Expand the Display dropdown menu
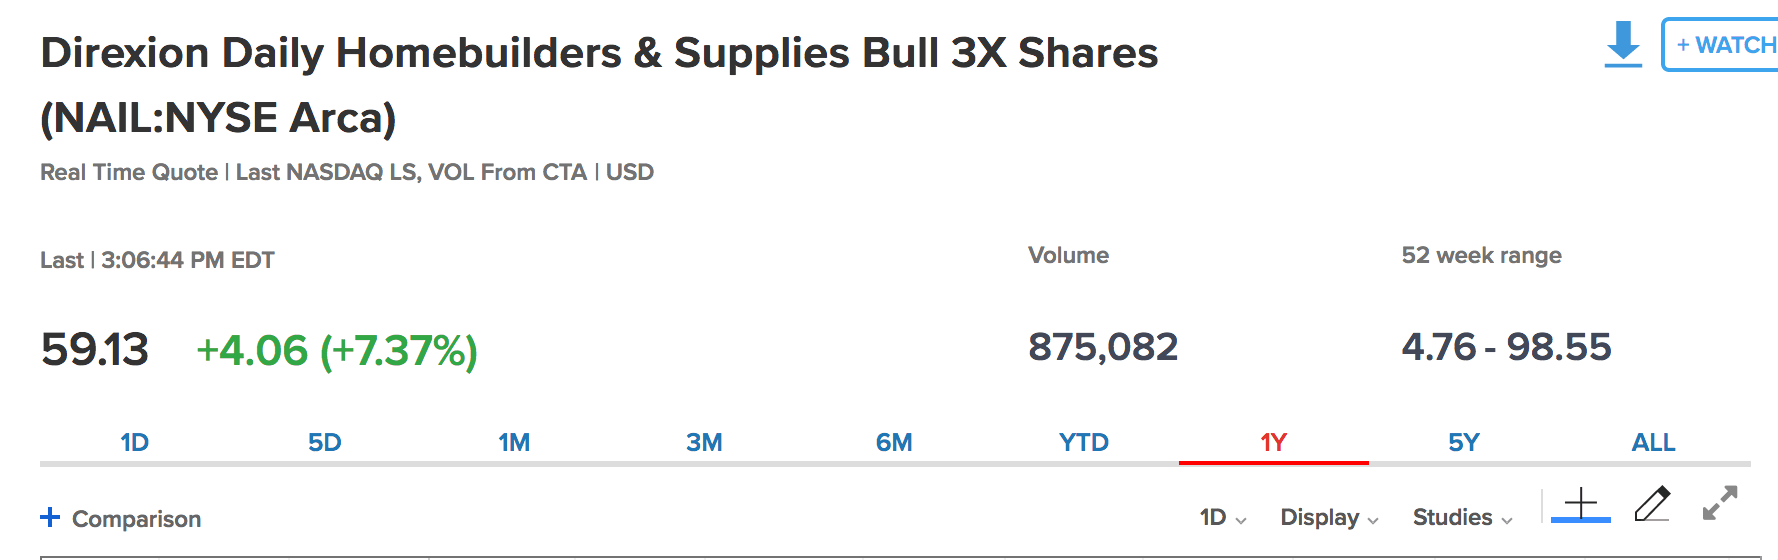 pos(1329,517)
